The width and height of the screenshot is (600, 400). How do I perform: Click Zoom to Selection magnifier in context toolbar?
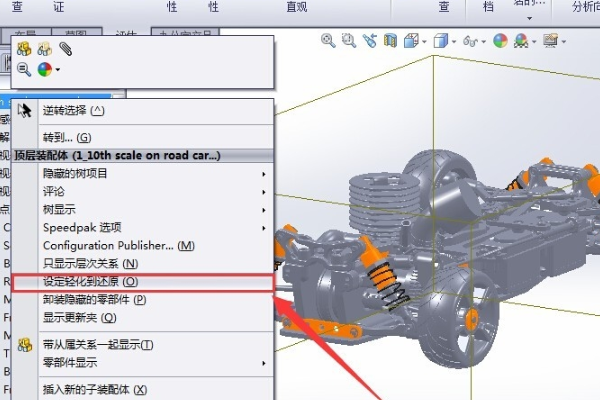[24, 70]
